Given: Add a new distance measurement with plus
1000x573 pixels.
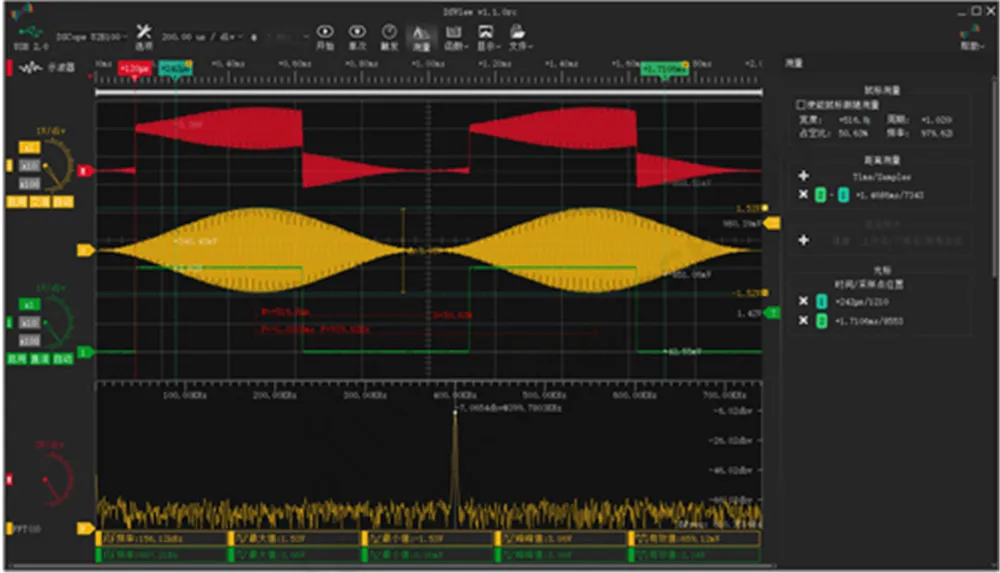Looking at the screenshot, I should tap(804, 175).
